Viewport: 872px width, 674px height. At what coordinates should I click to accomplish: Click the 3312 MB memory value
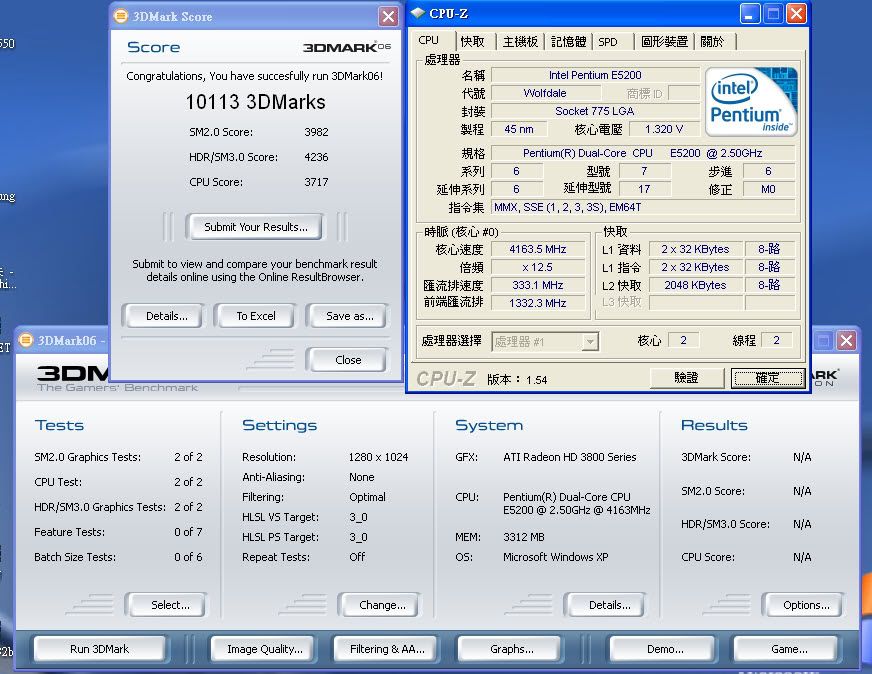(524, 537)
